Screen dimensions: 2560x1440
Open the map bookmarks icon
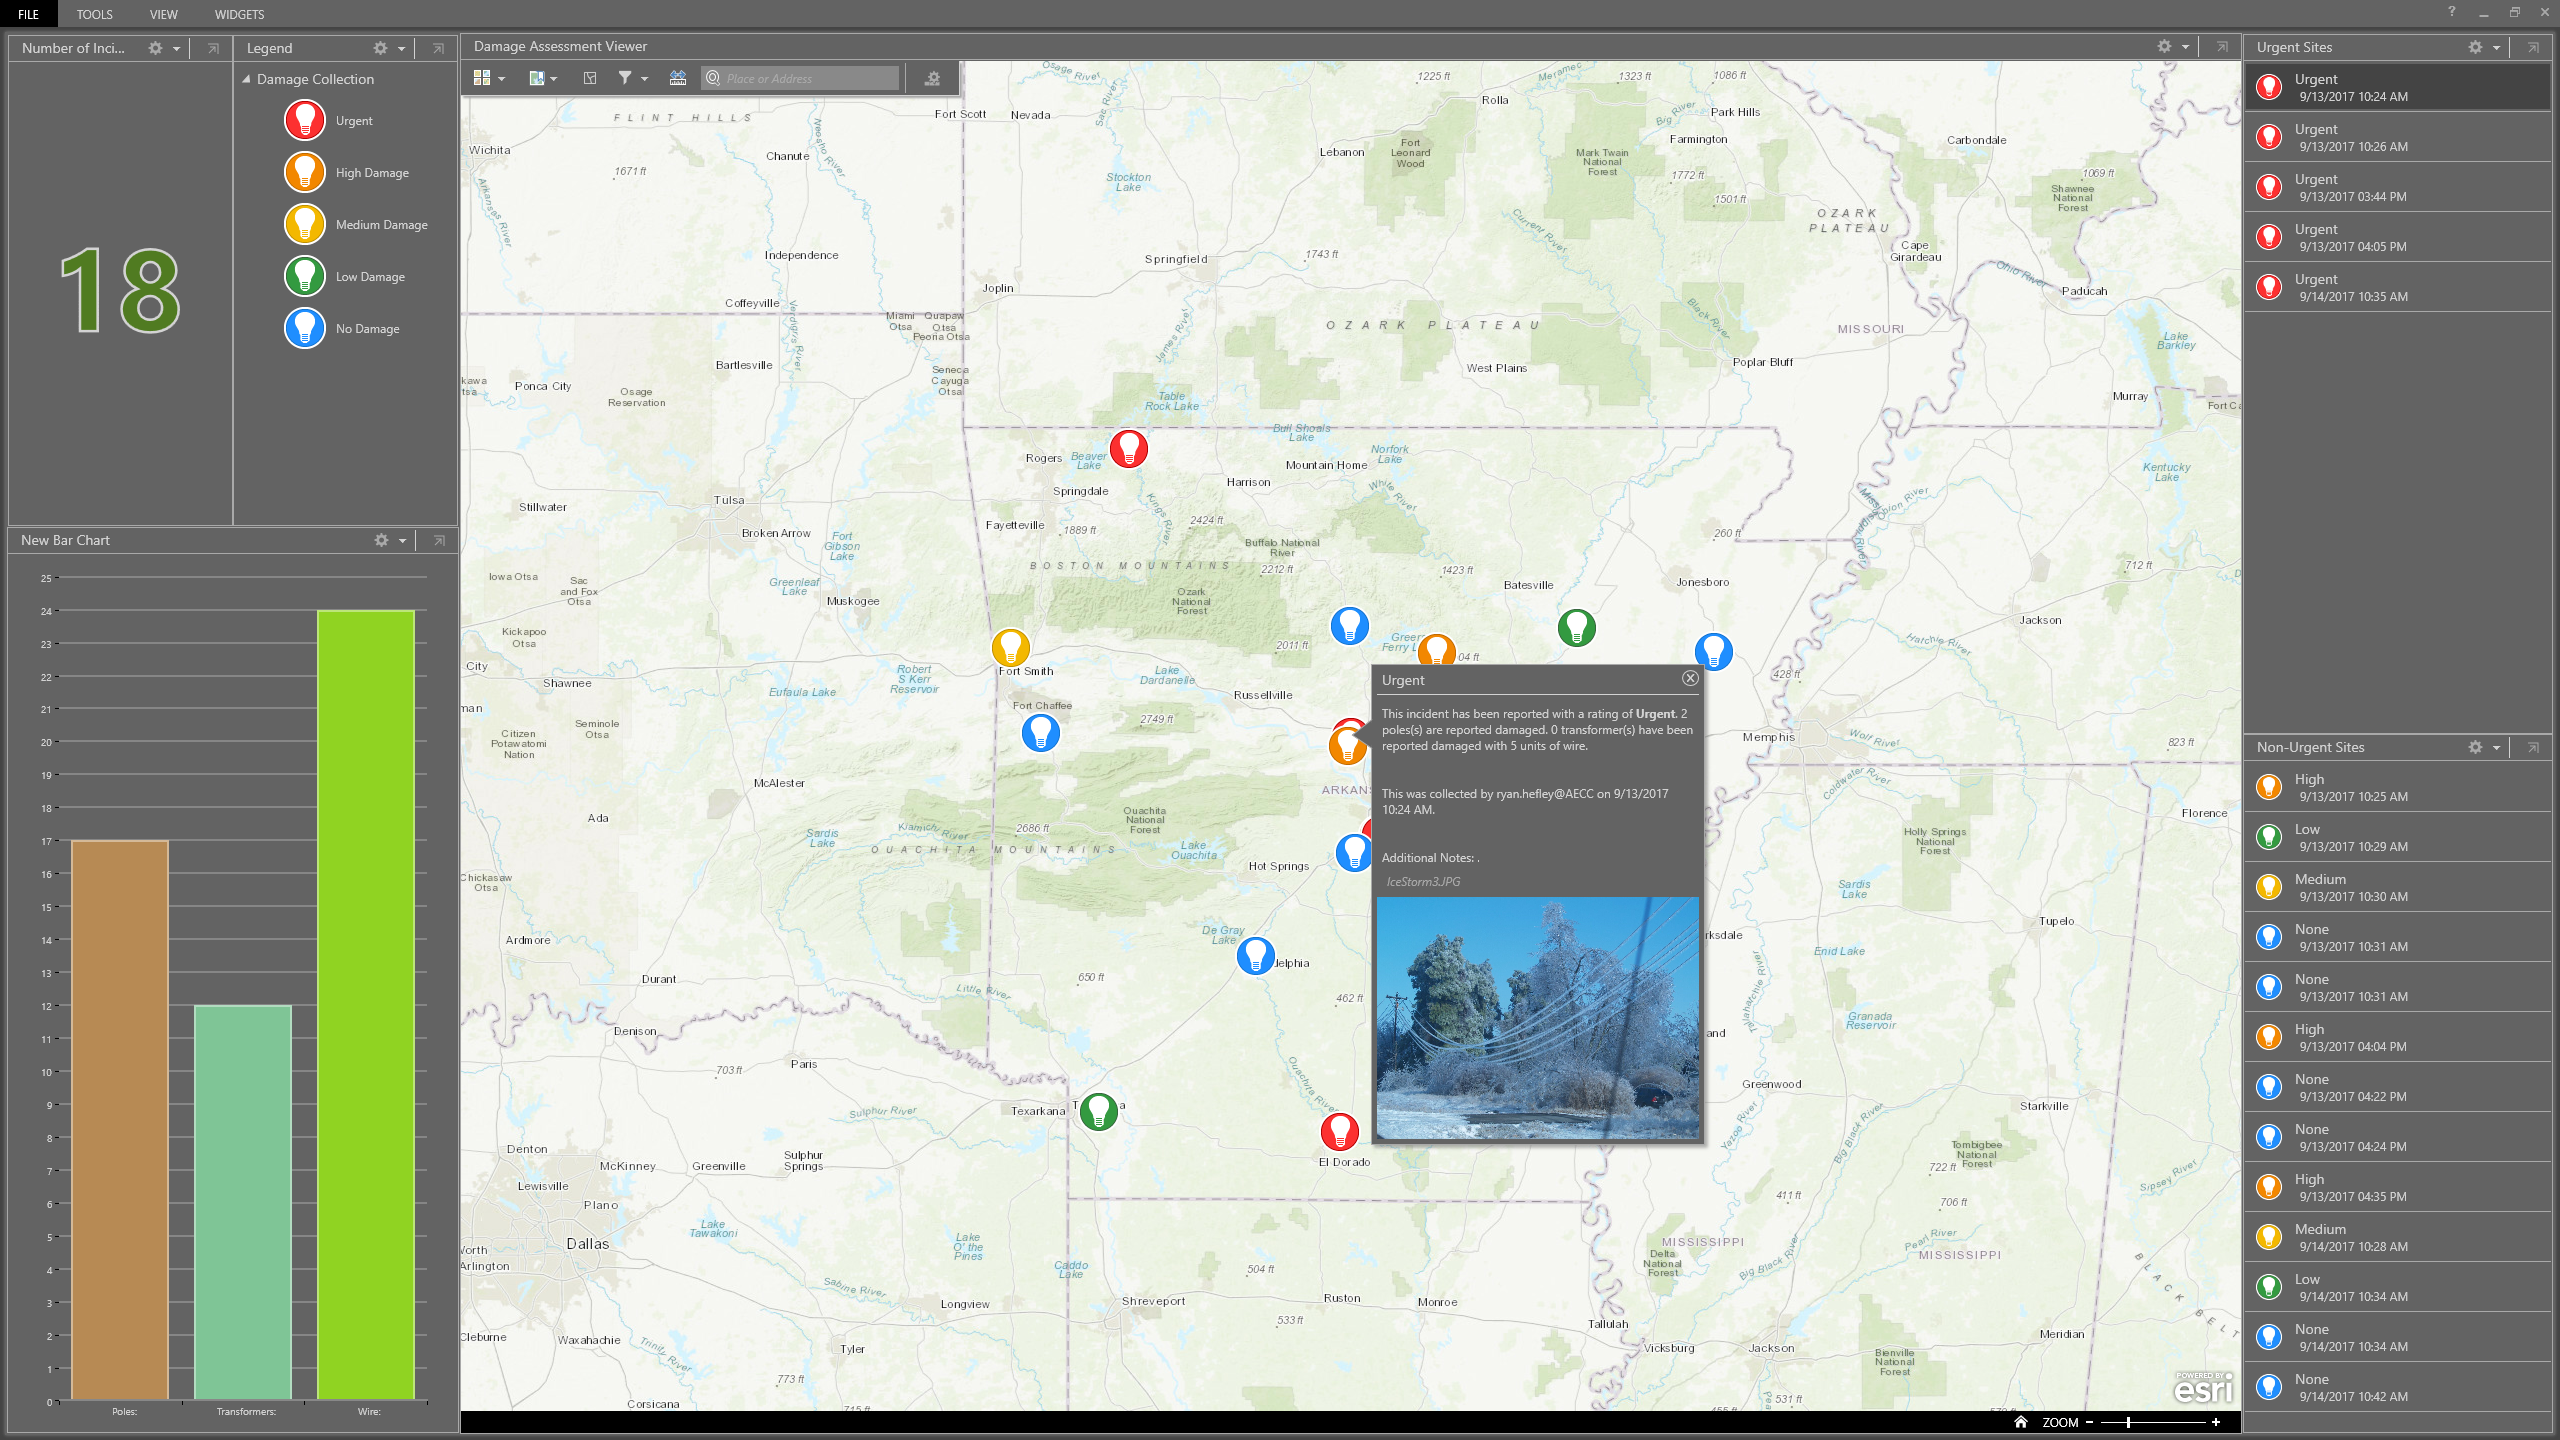click(x=537, y=78)
